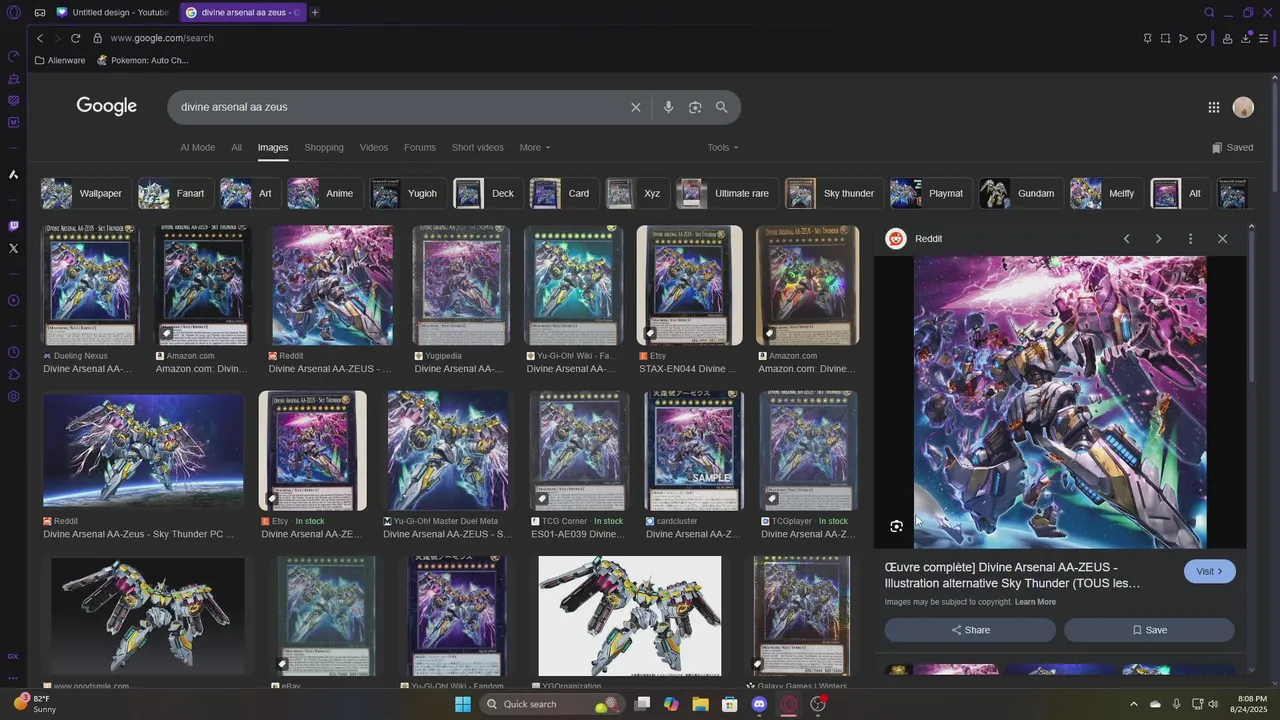Take a snapshot with the capture icon

[1165, 38]
